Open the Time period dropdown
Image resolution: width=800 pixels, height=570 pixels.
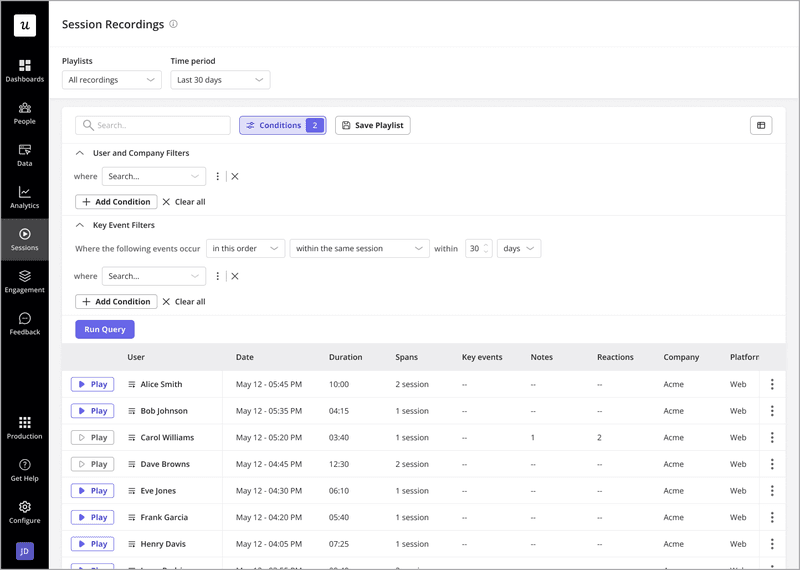coord(220,80)
